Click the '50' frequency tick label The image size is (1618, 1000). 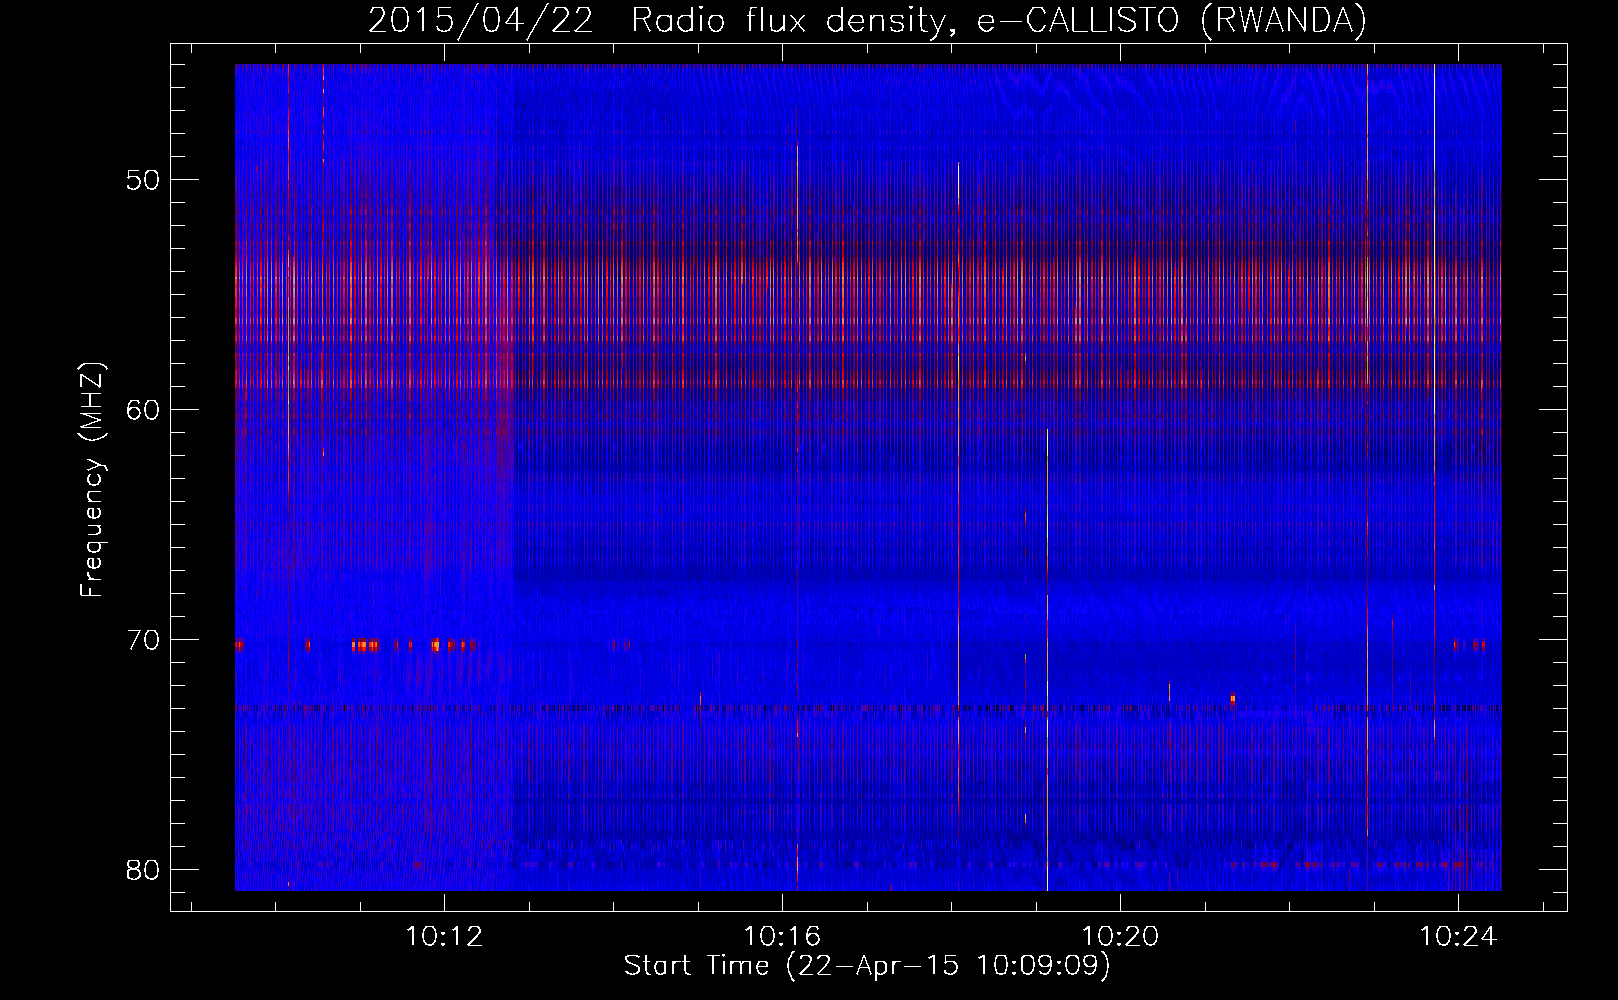[144, 181]
